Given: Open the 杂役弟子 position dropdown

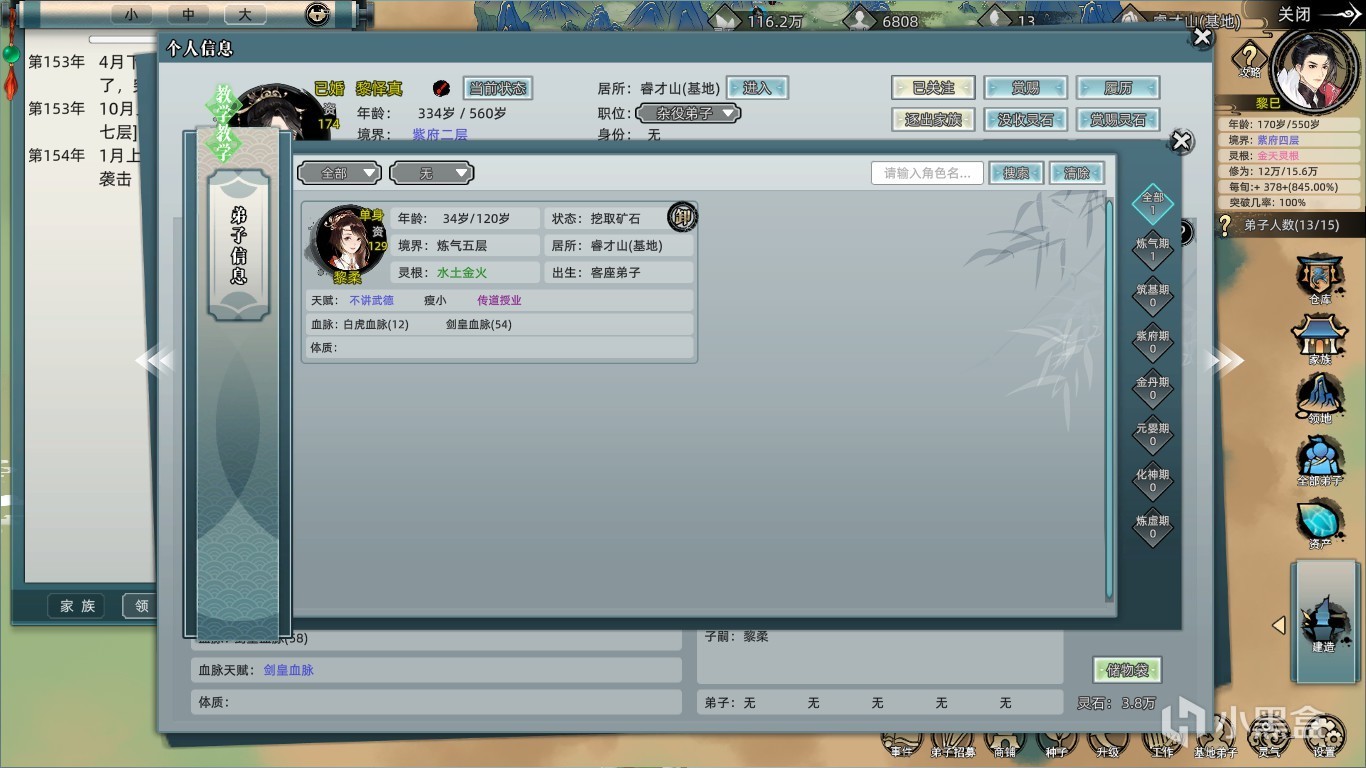Looking at the screenshot, I should (x=688, y=114).
